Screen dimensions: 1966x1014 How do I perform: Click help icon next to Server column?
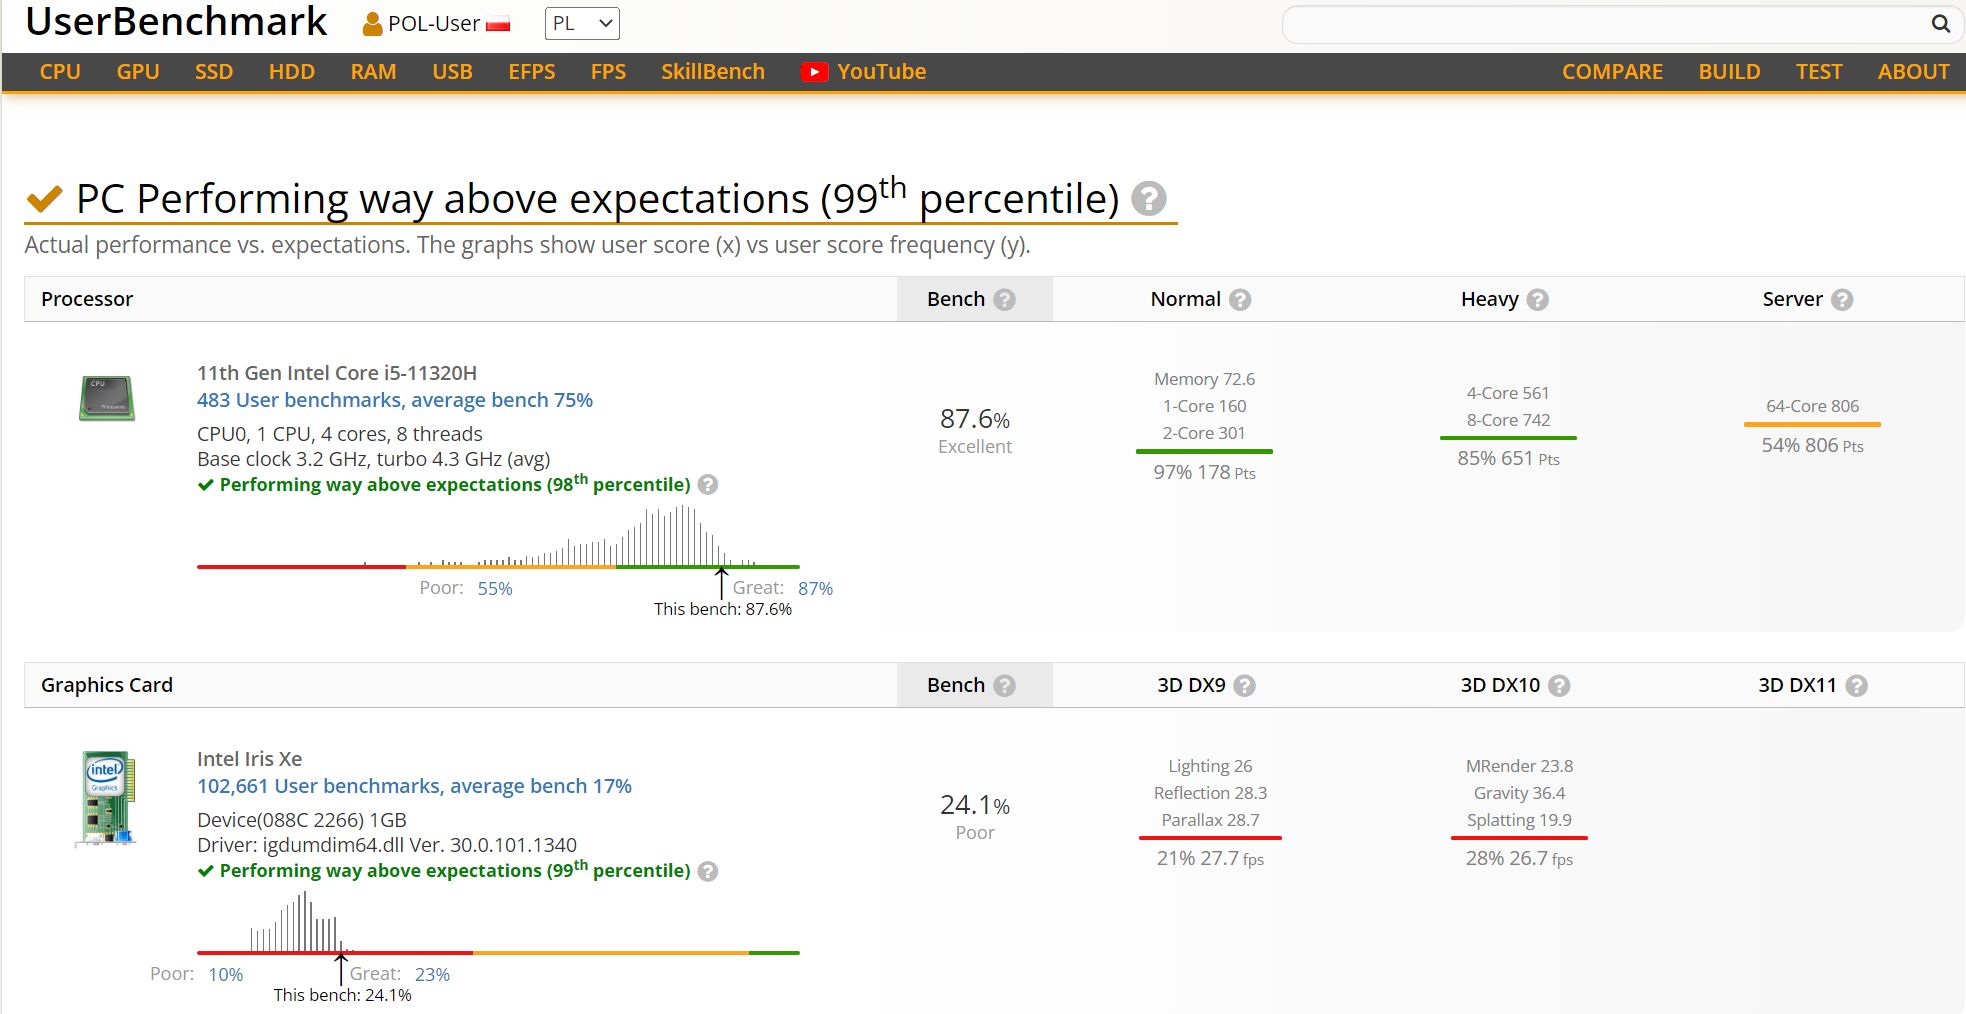coord(1842,300)
